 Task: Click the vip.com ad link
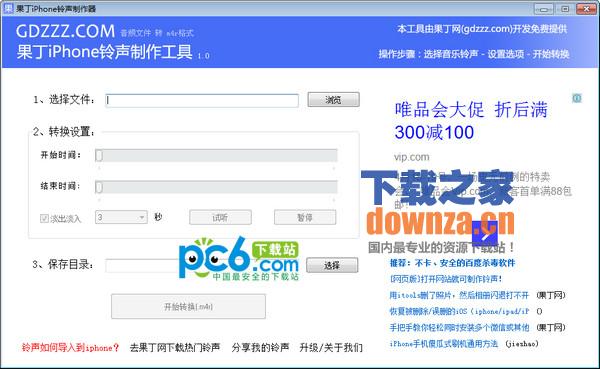[412, 157]
